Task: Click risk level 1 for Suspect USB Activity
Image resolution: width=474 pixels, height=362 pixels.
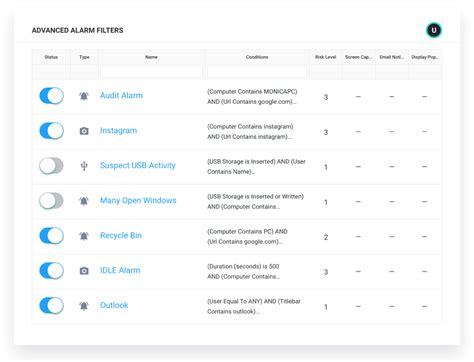Action: pos(326,167)
